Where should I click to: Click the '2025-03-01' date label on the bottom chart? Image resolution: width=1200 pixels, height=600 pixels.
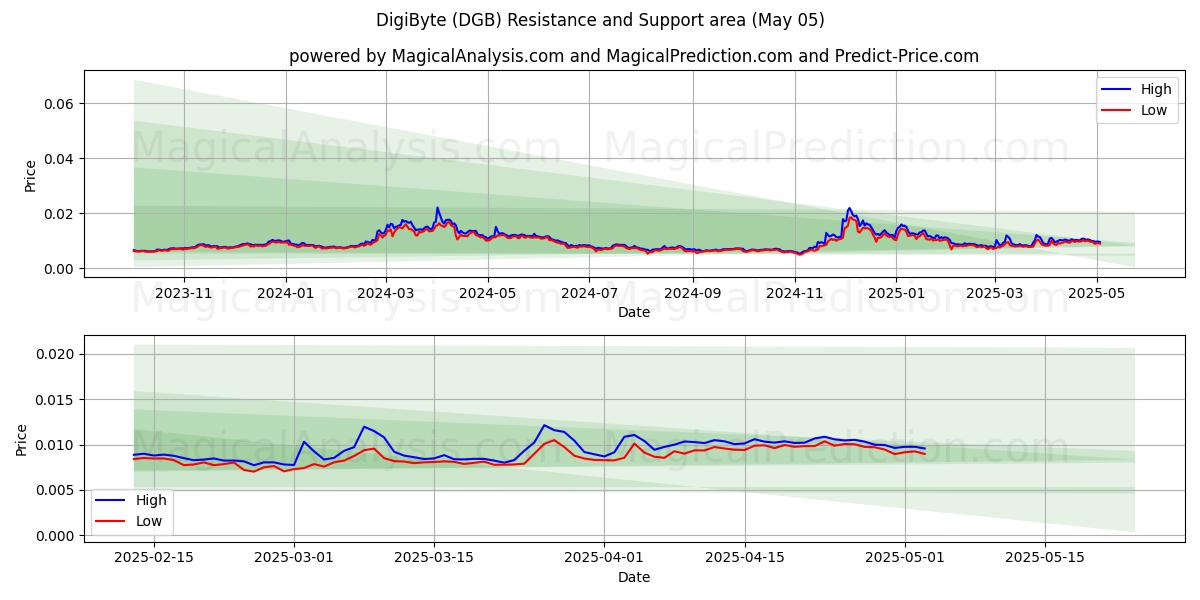tap(294, 558)
